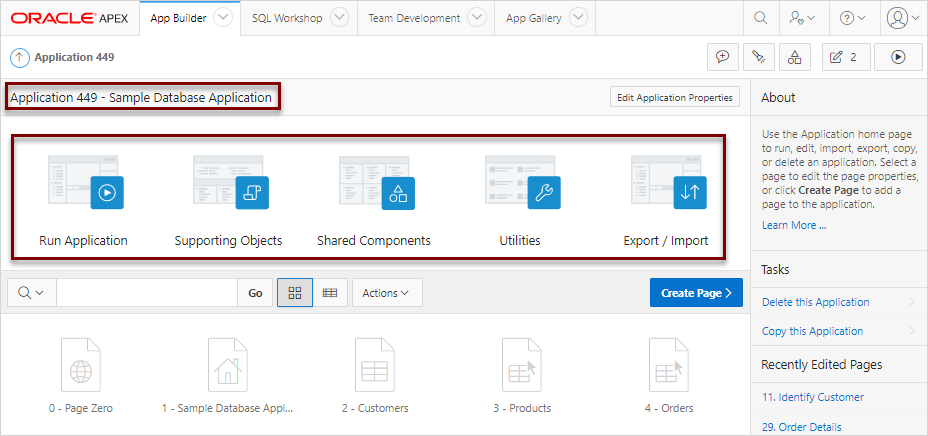Screen dimensions: 928x436
Task: Click the Shared Components label text
Action: coord(374,241)
